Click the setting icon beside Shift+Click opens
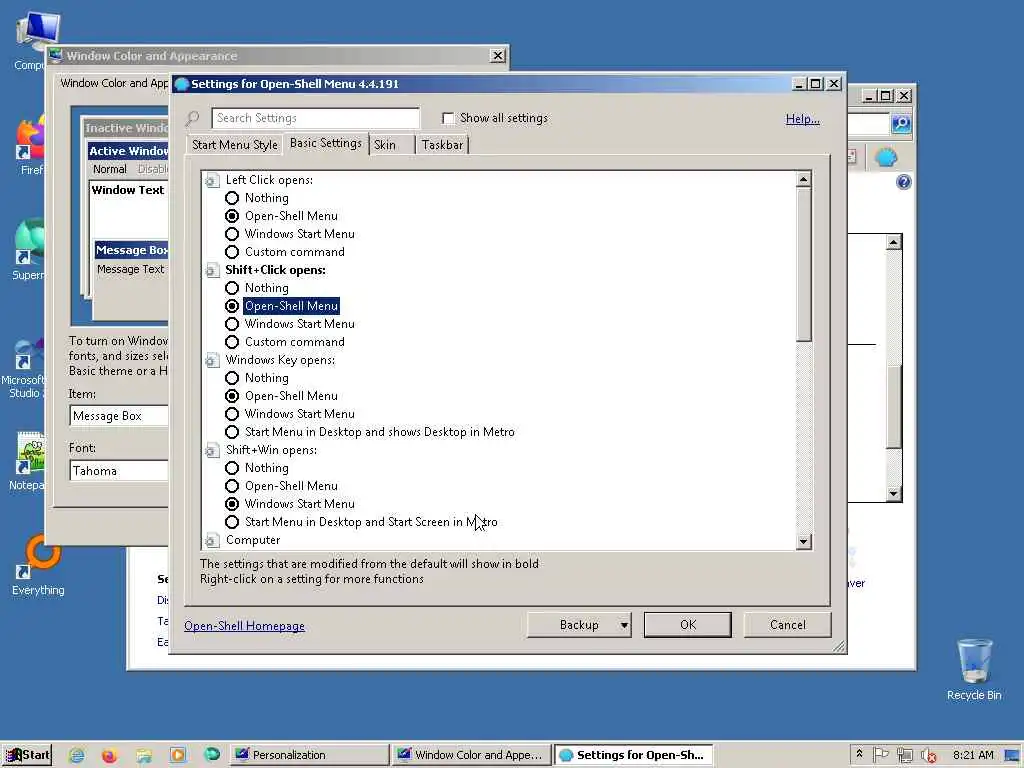 [212, 270]
